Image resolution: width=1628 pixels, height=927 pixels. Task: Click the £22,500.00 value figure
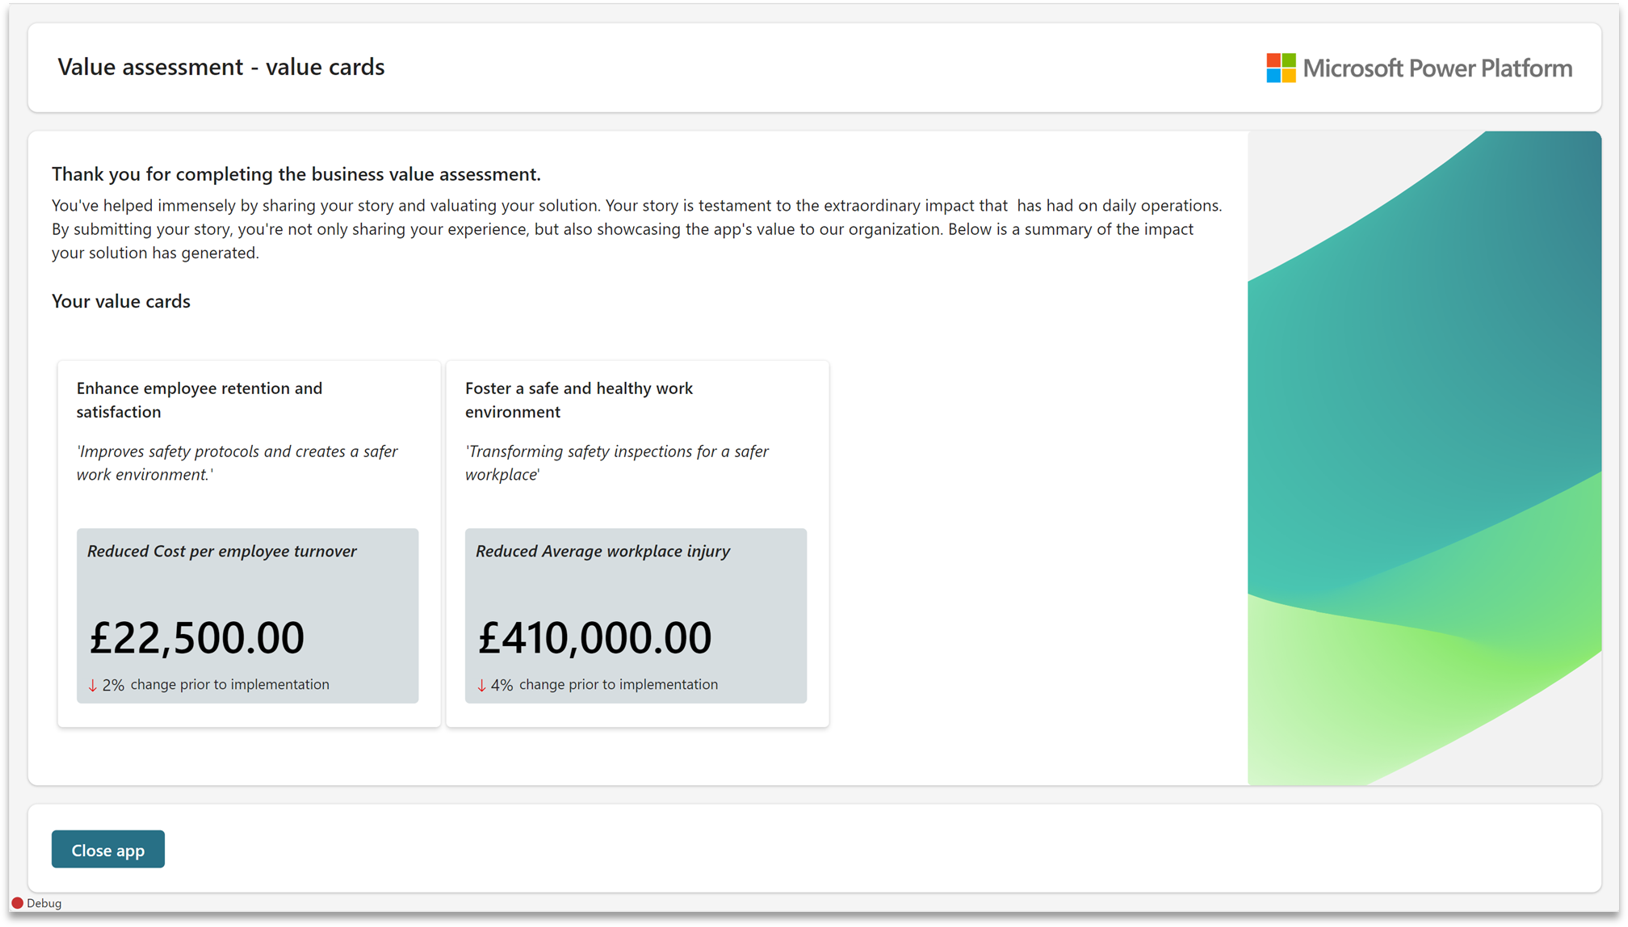[x=196, y=637]
